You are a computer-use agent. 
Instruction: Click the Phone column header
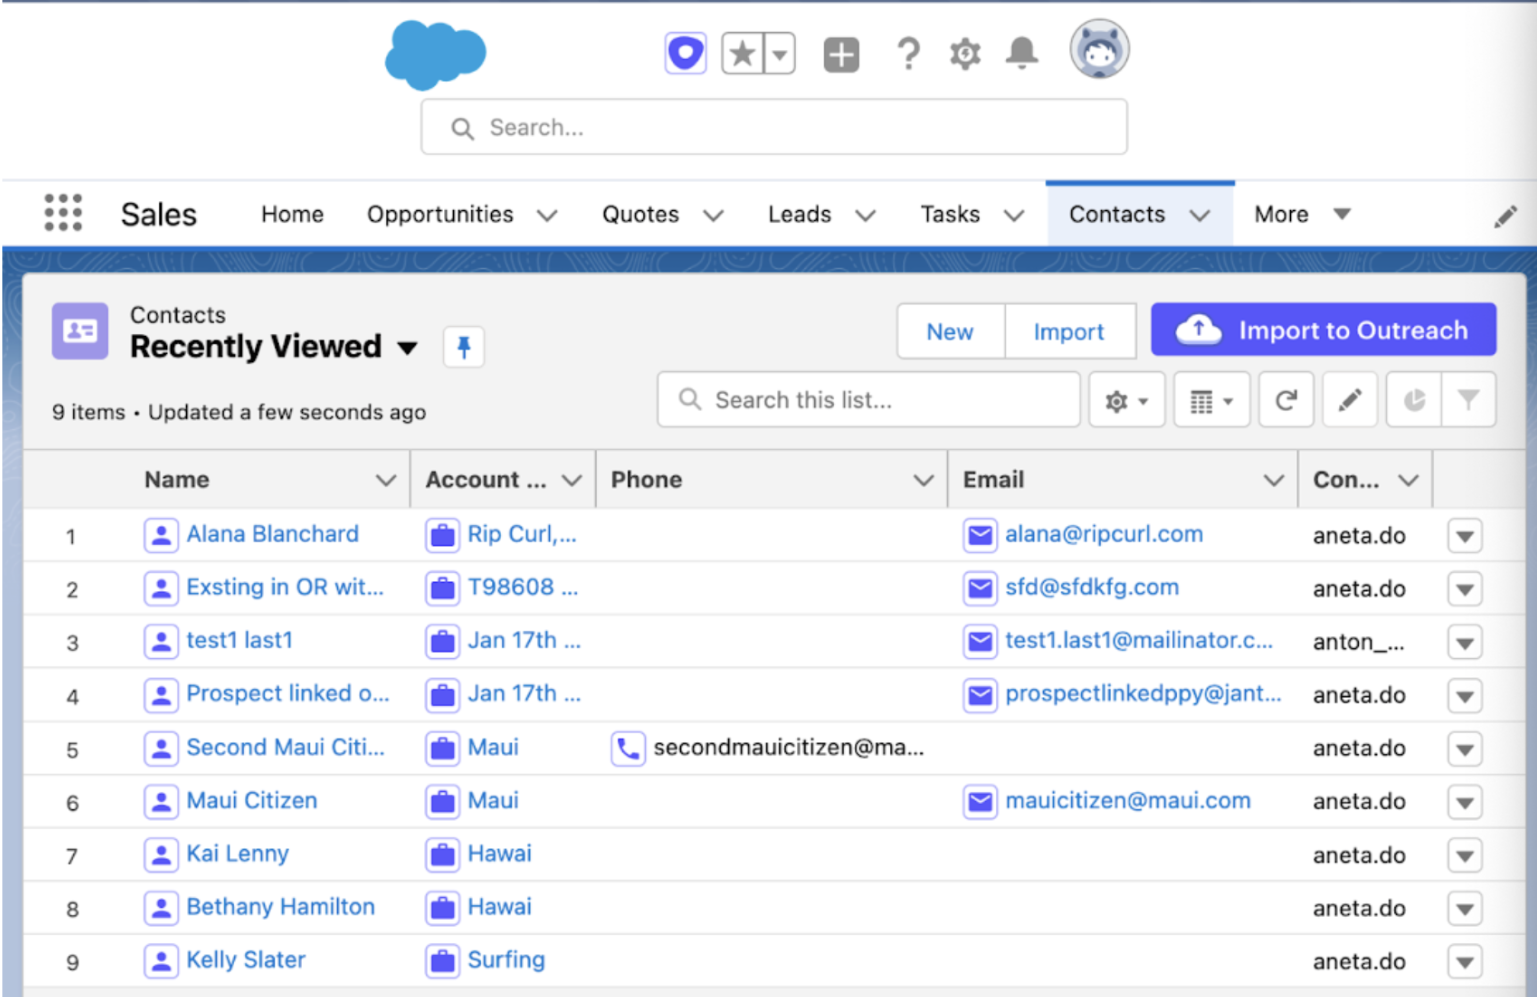click(646, 480)
